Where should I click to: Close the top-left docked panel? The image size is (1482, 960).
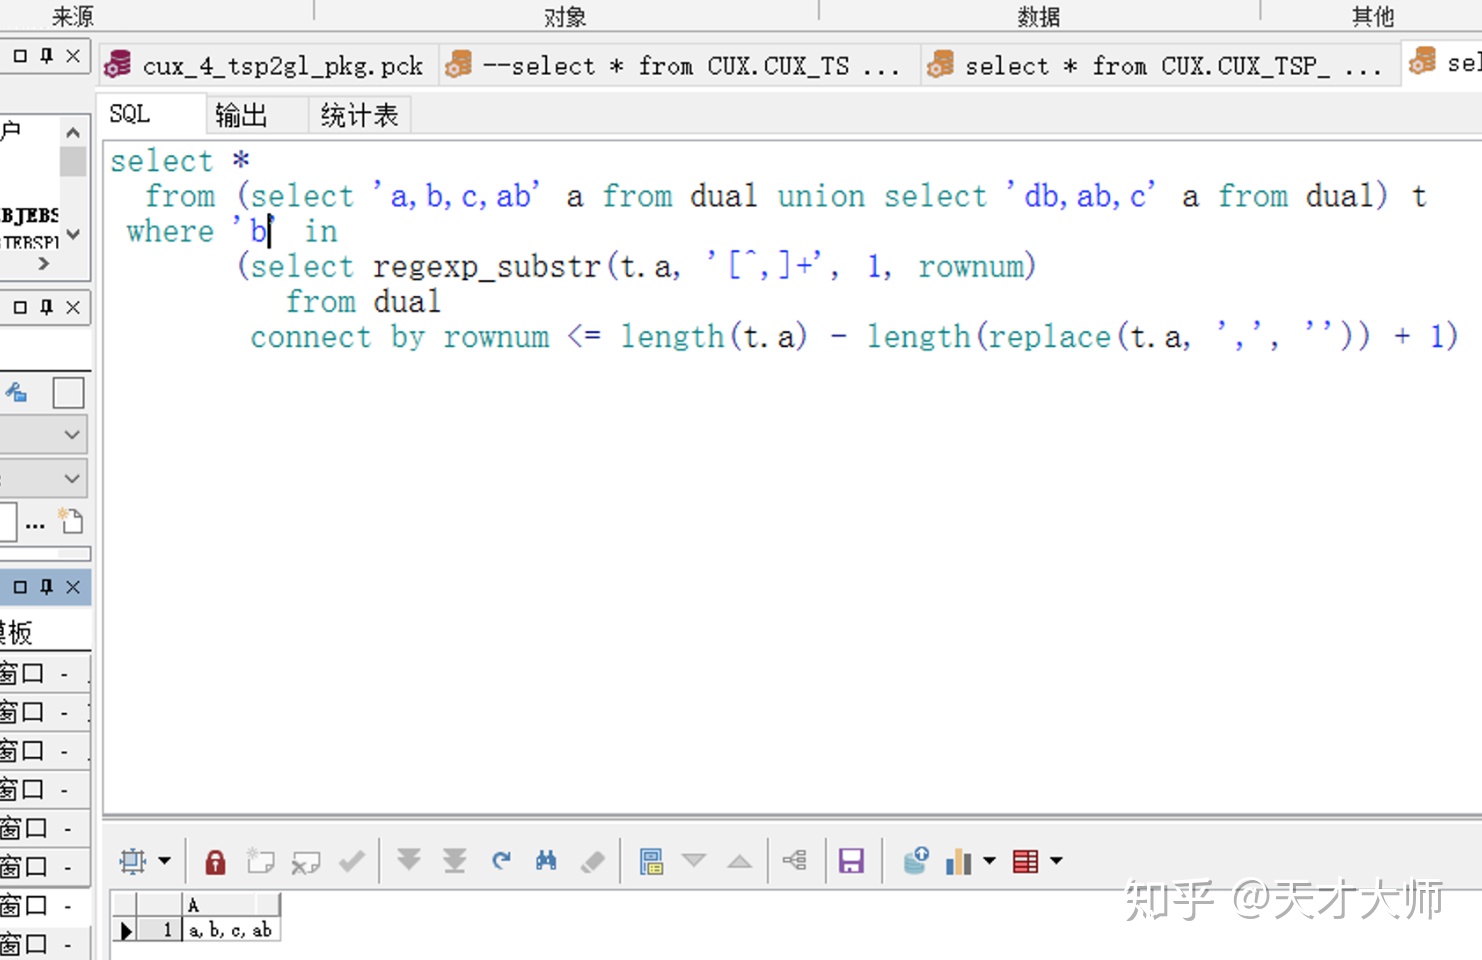[73, 56]
